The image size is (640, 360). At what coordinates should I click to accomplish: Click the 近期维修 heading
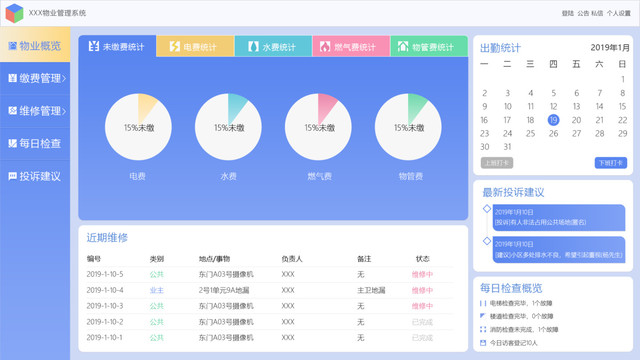coord(107,238)
